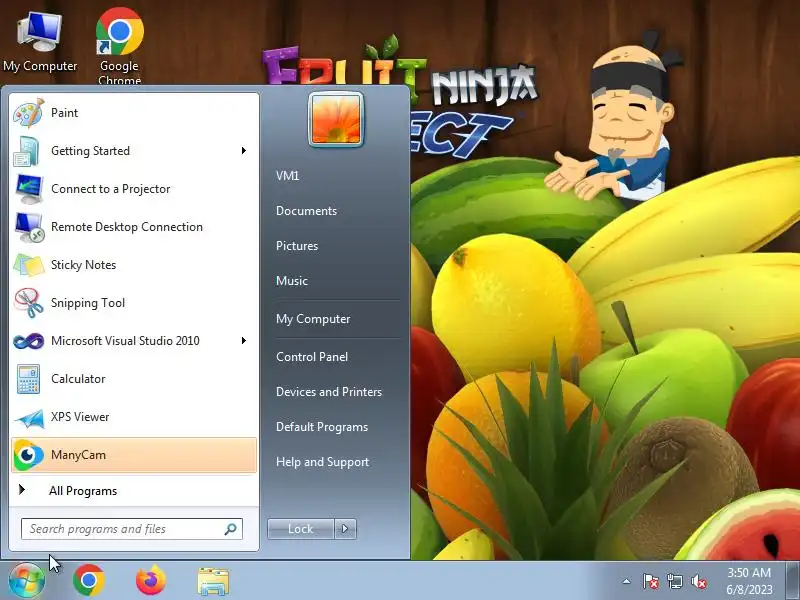Viewport: 800px width, 600px height.
Task: Click the search magnifier icon
Action: tap(231, 529)
